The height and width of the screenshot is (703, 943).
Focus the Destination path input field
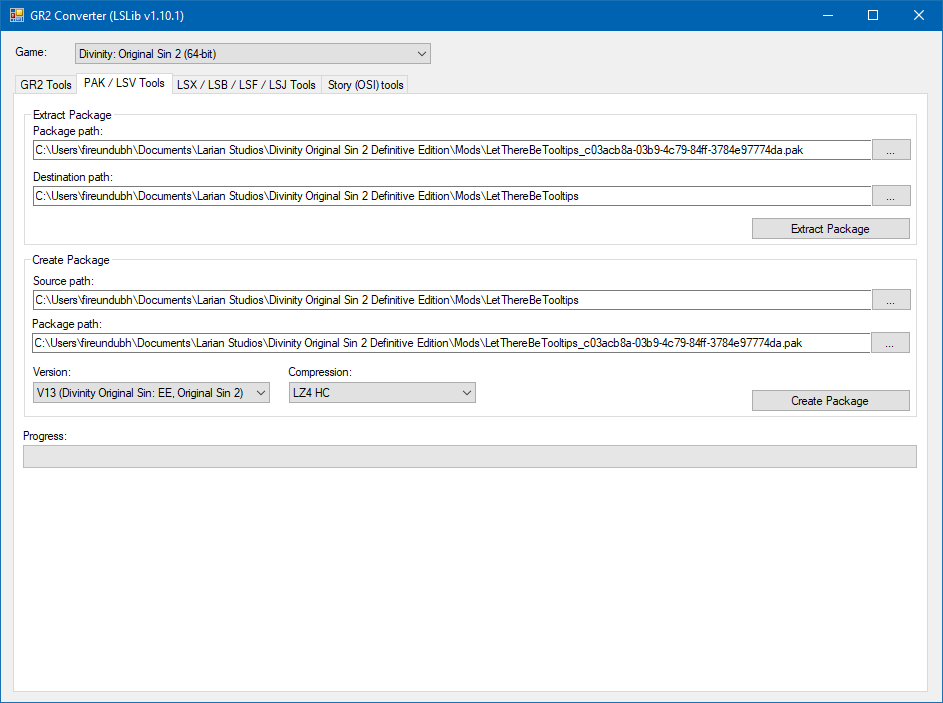point(451,196)
